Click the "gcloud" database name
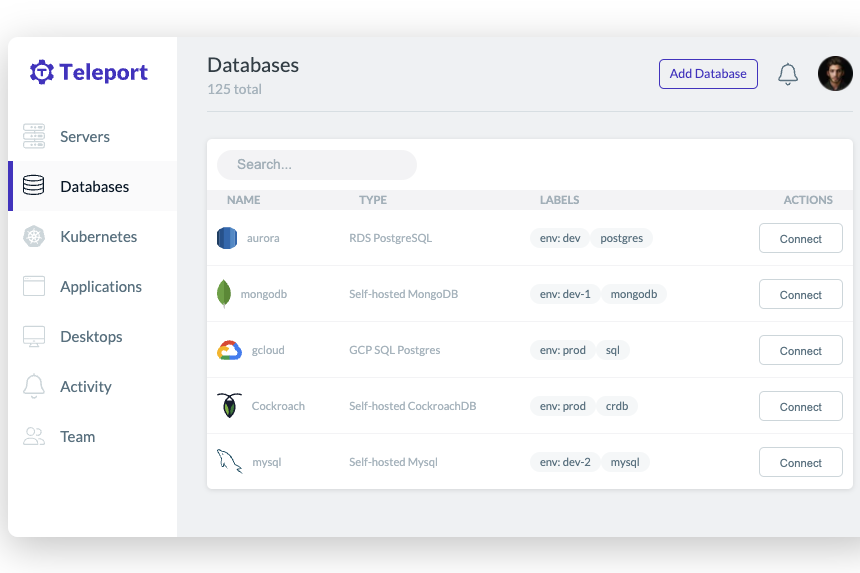 [268, 350]
